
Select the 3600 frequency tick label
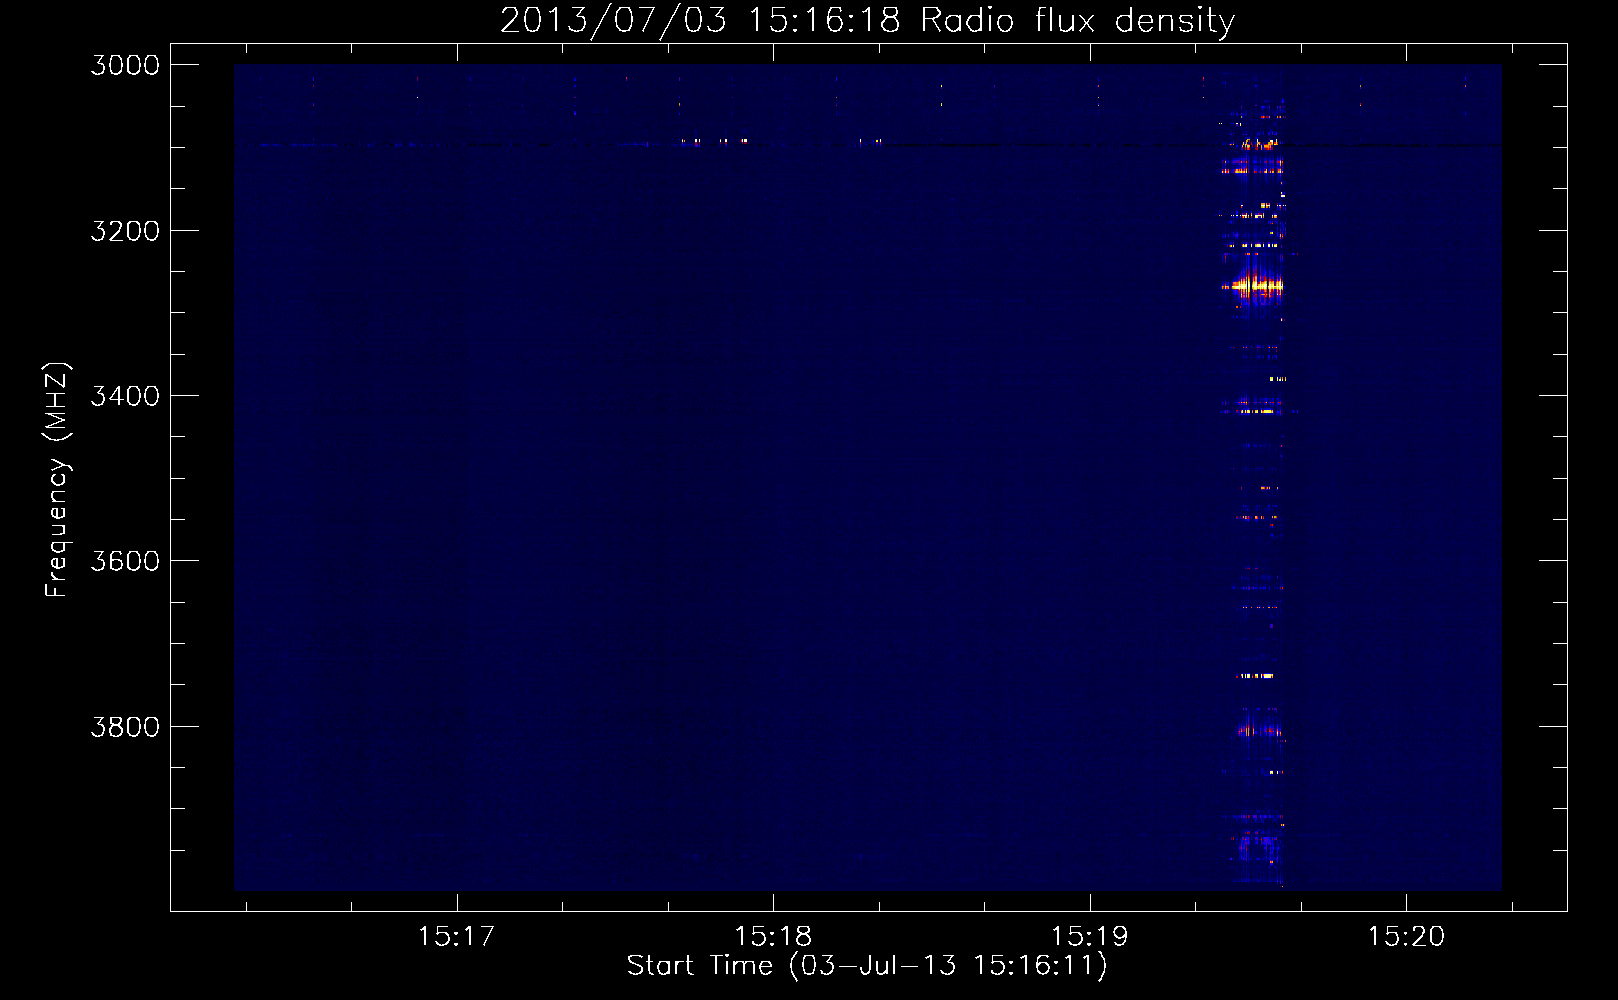click(125, 561)
